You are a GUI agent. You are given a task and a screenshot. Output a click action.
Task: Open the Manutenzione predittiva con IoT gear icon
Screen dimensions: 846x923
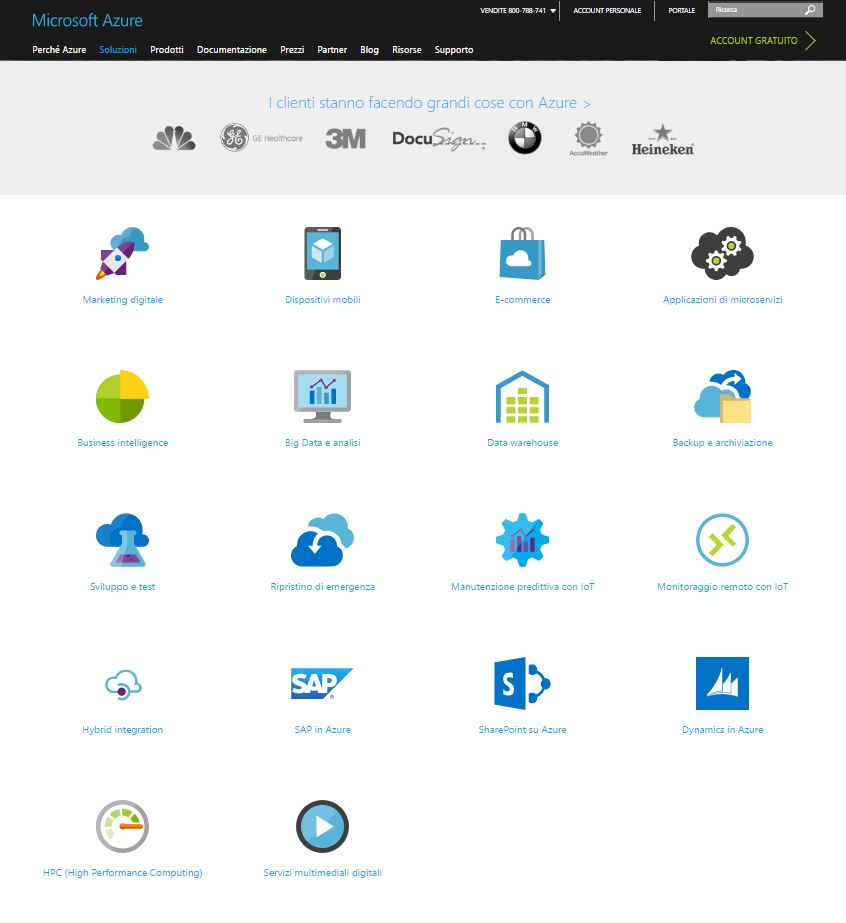point(522,540)
